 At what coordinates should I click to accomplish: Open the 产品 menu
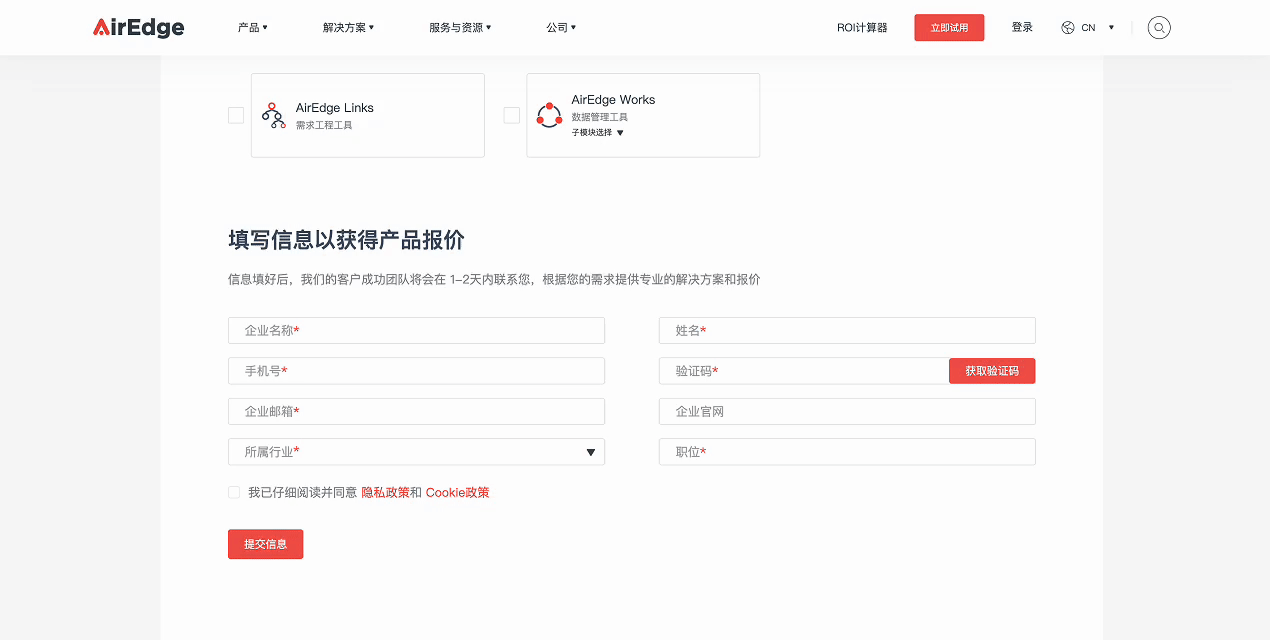(x=253, y=28)
